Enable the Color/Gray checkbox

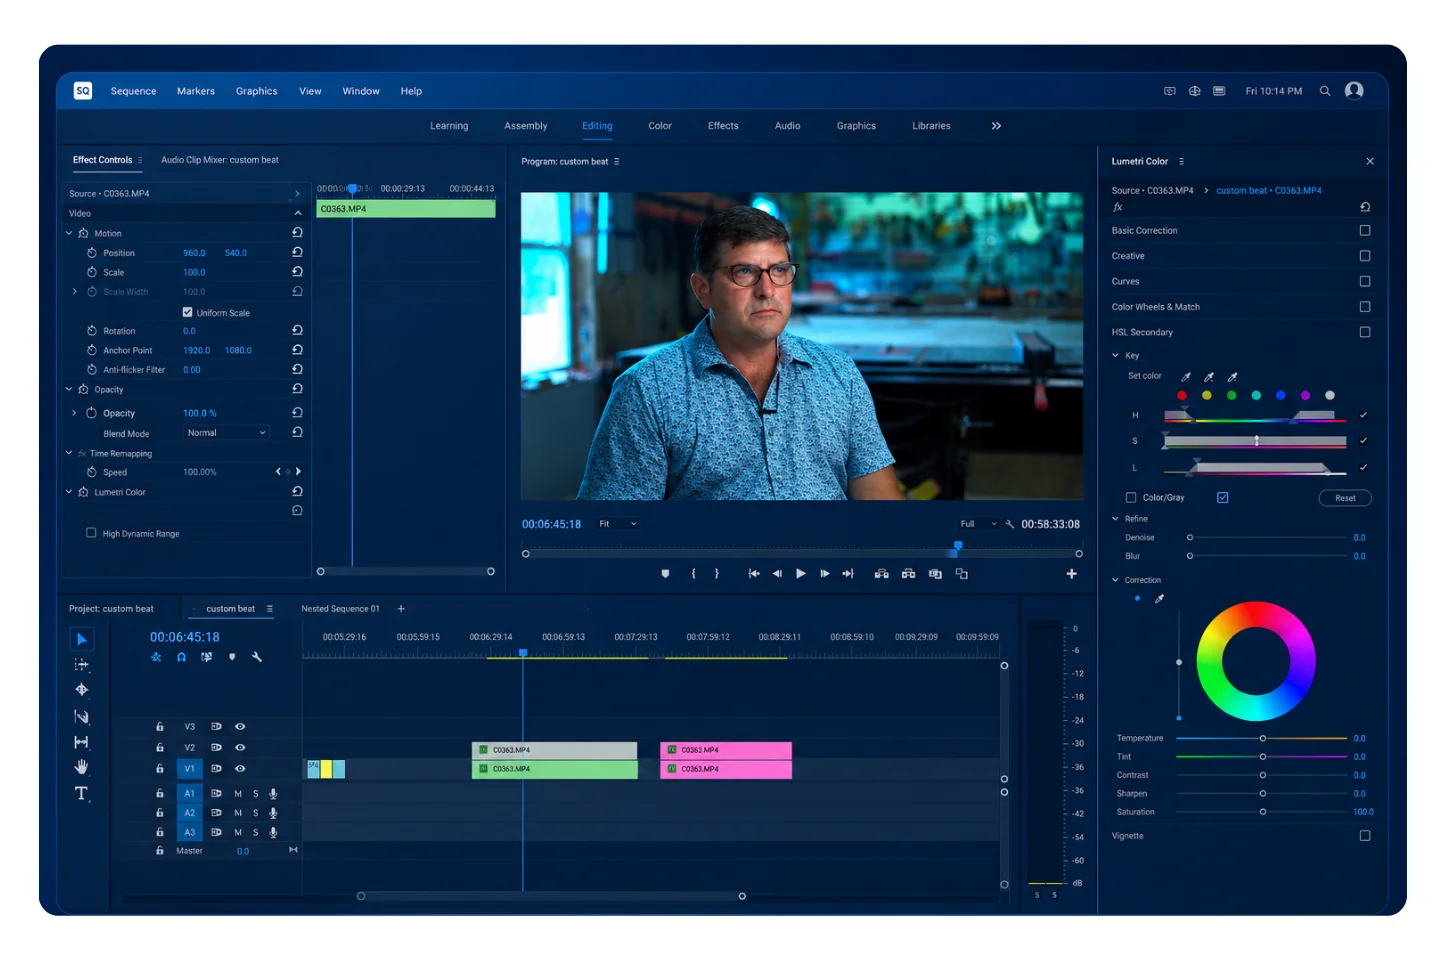pos(1131,497)
